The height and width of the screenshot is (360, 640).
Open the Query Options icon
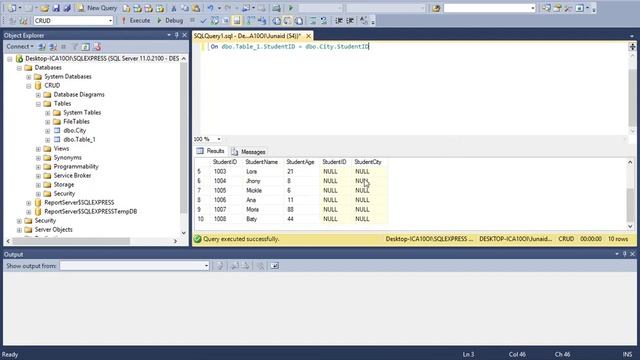[x=225, y=20]
